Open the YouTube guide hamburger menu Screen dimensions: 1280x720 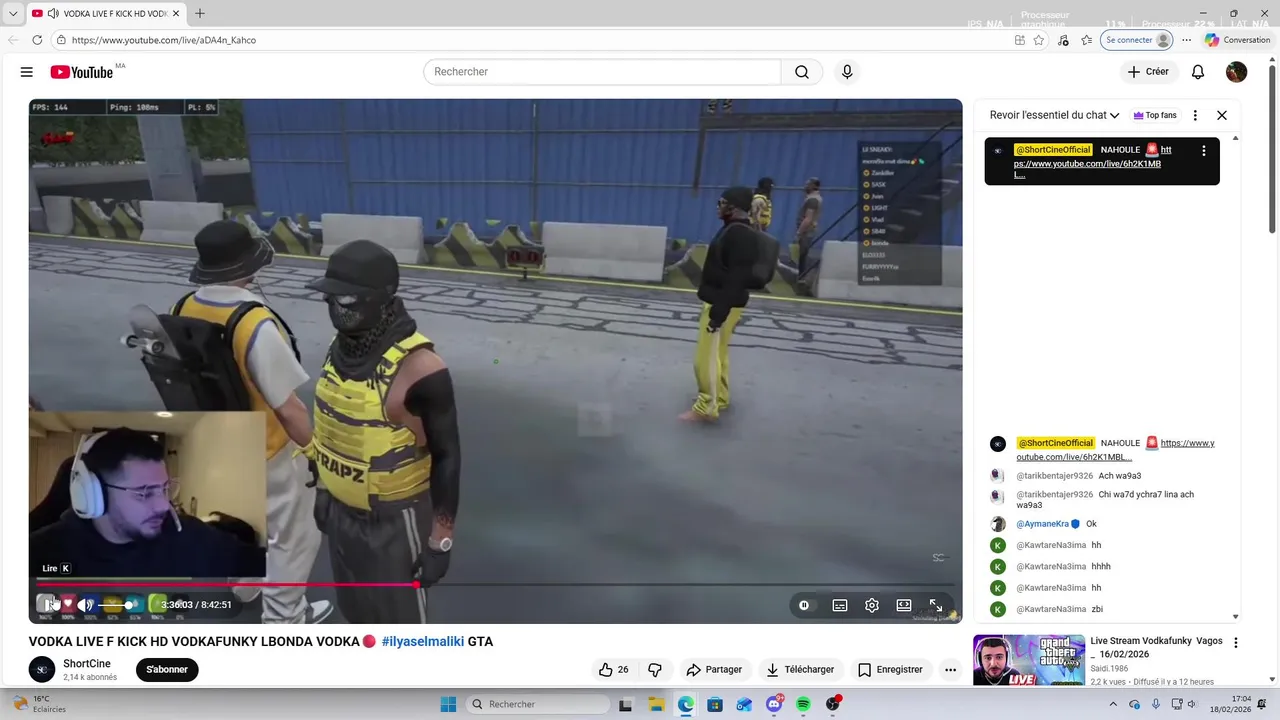pos(27,72)
